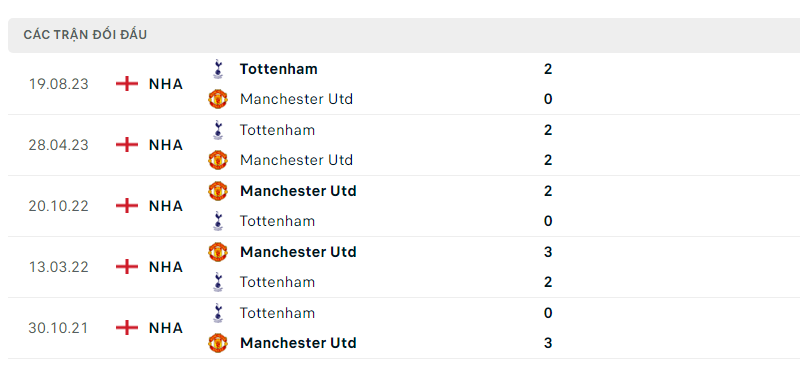Click Manchester Utd crest in 19.08.23 match

point(218,99)
